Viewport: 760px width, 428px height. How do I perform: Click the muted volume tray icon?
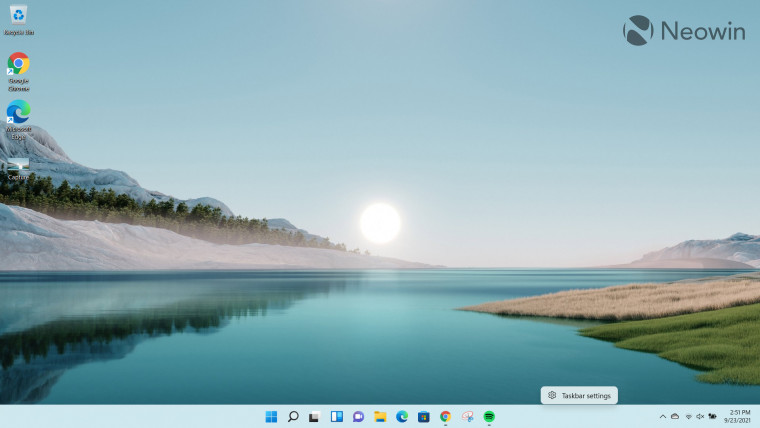[x=700, y=416]
